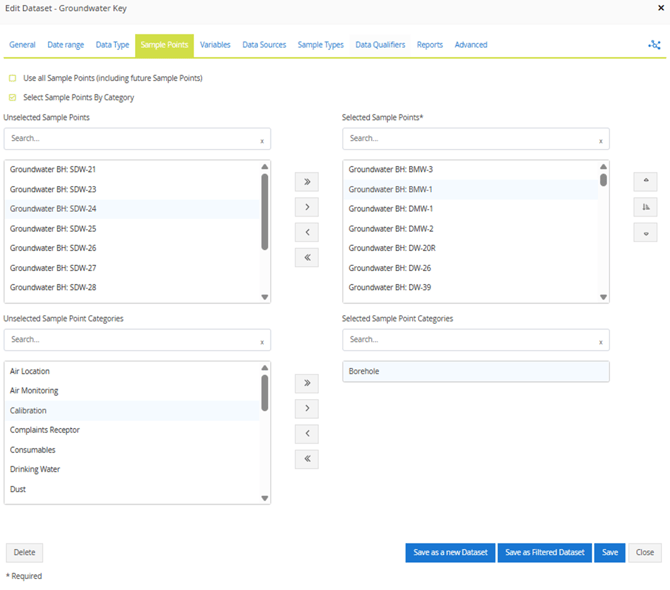Viewport: 670px width, 590px height.
Task: Remove all sample points from selected list
Action: click(x=306, y=258)
